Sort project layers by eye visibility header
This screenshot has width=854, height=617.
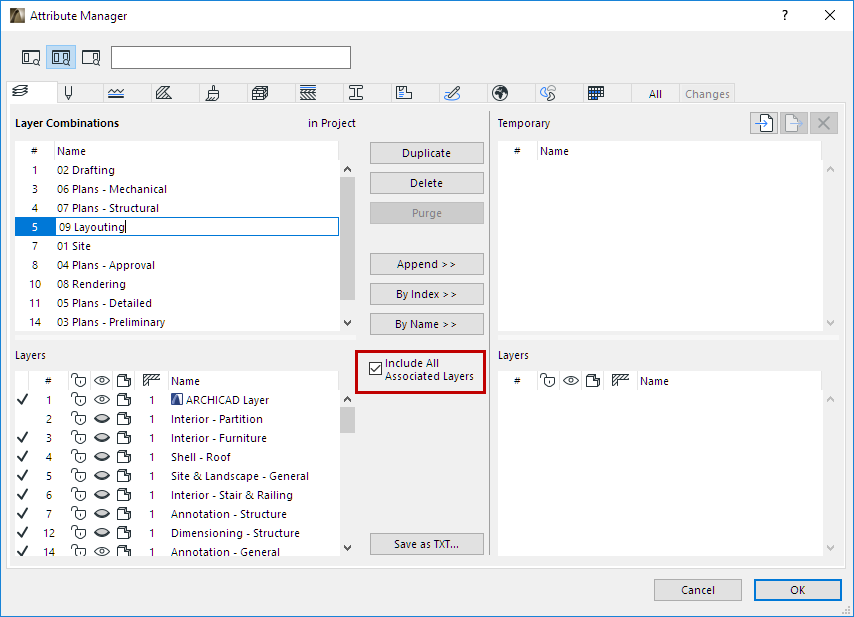(102, 381)
